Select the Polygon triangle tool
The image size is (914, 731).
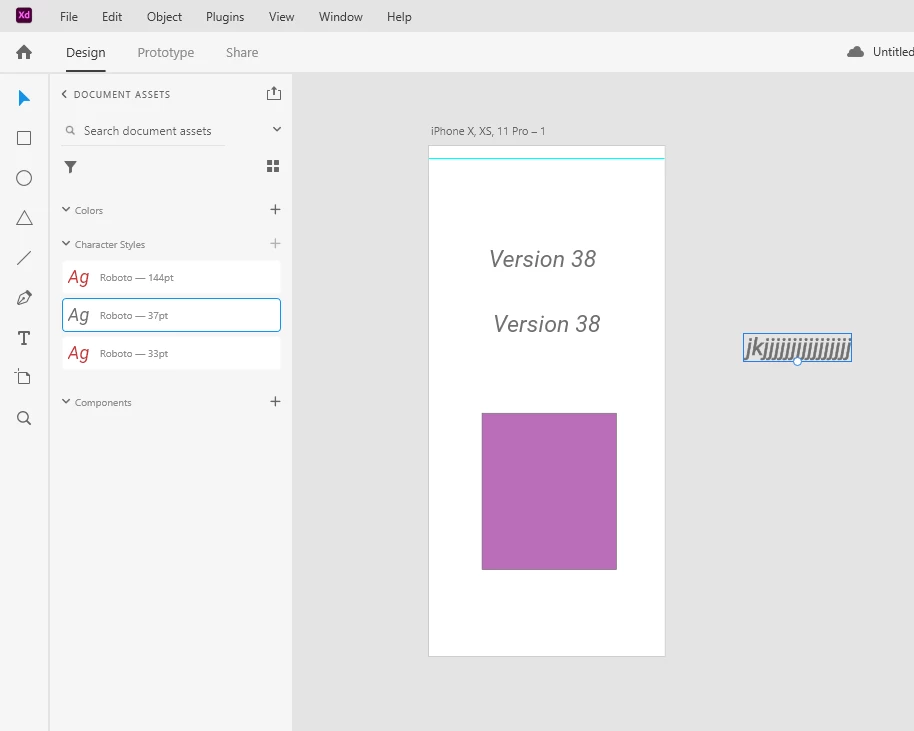click(x=24, y=218)
